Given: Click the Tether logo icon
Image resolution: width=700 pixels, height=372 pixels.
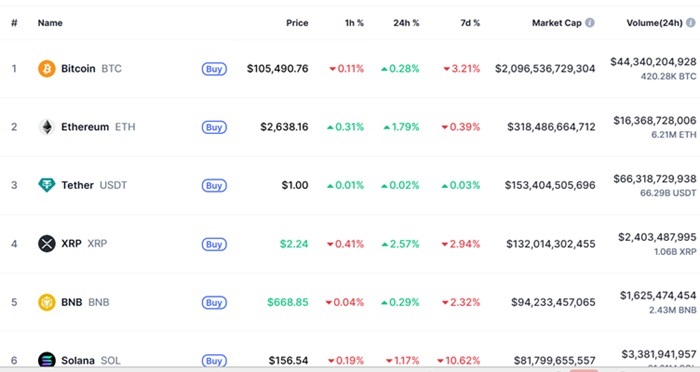Looking at the screenshot, I should click(46, 185).
